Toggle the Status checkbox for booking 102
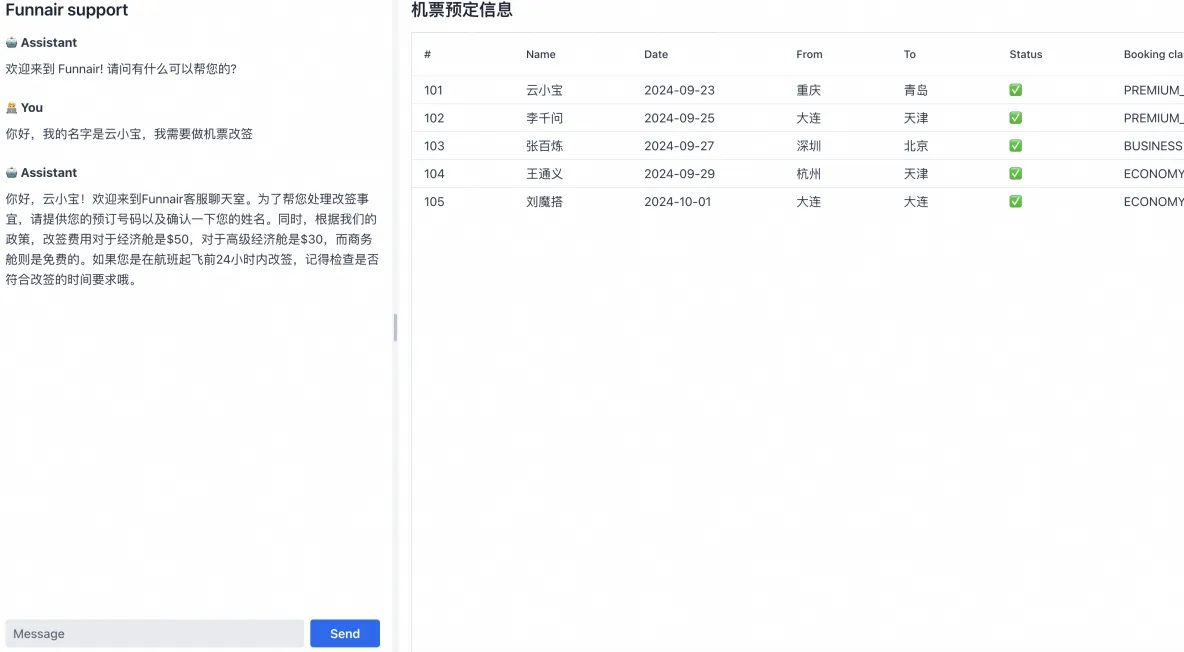 click(x=1015, y=117)
